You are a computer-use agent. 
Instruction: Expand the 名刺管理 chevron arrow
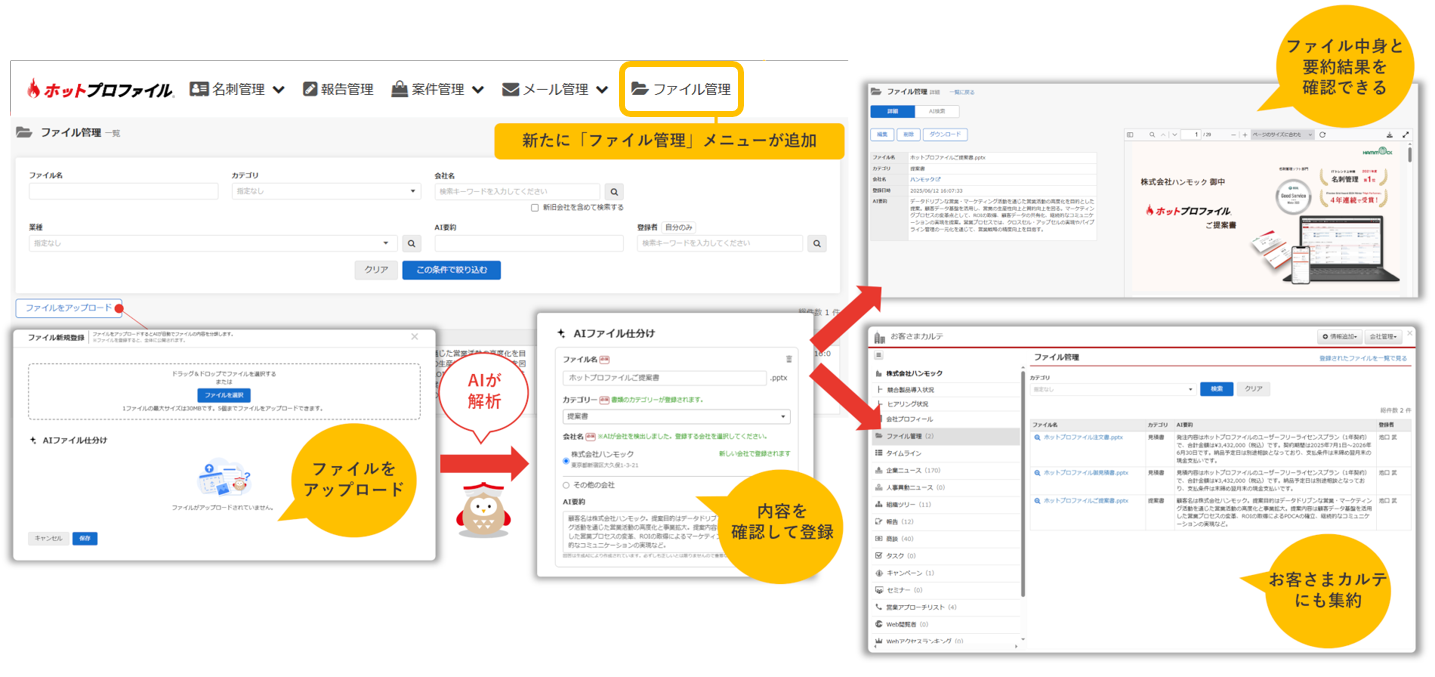[278, 90]
